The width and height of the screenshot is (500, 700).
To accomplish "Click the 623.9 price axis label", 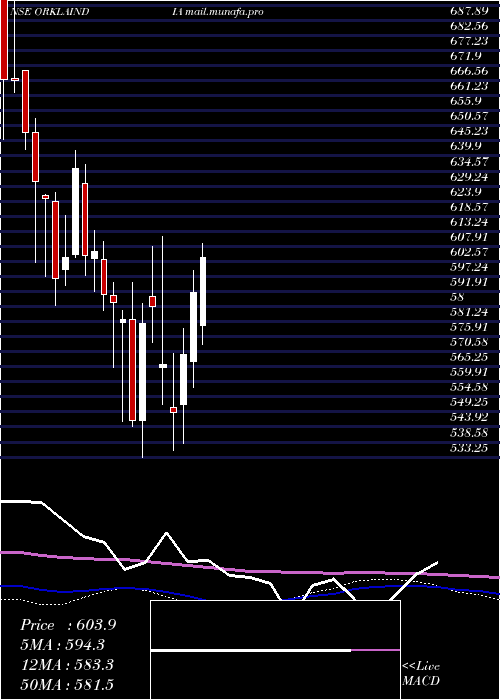I will 466,192.
